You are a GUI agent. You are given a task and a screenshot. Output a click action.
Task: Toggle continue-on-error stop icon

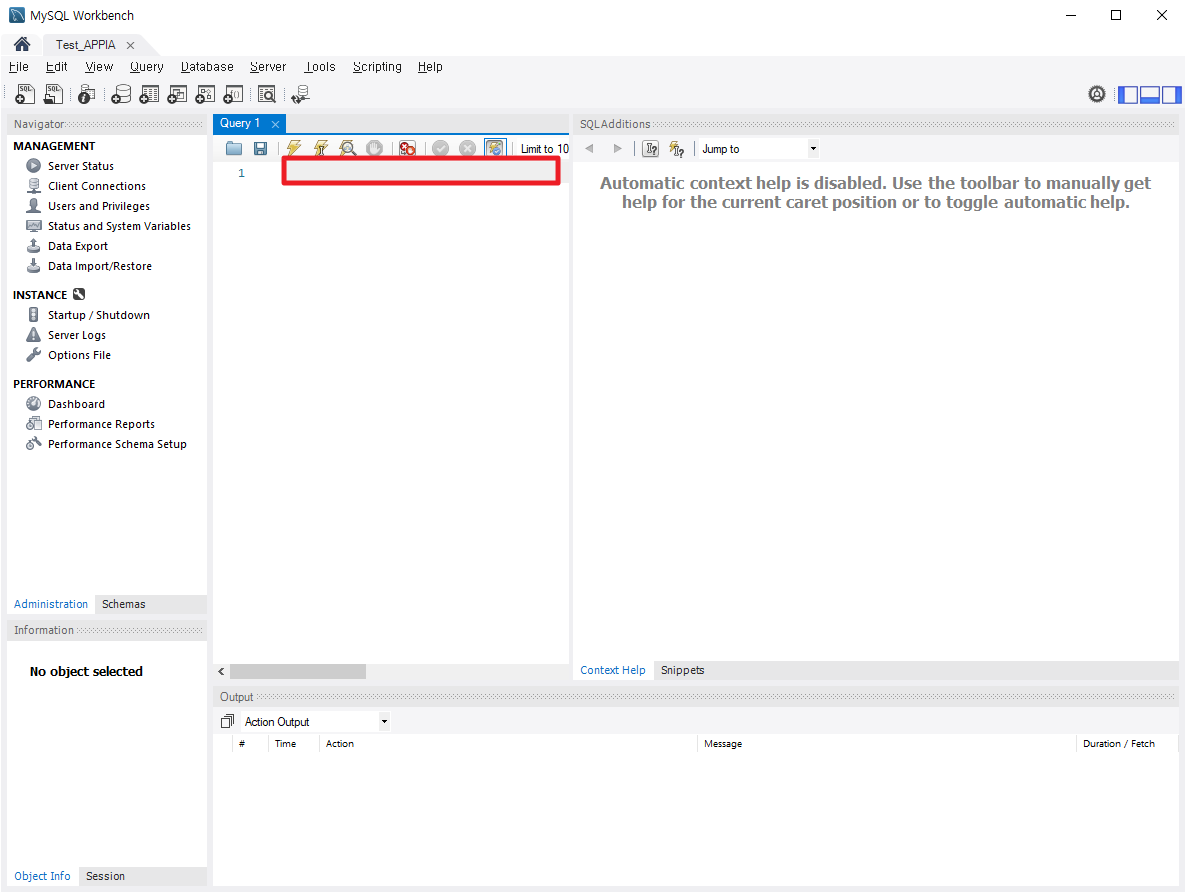click(x=407, y=148)
